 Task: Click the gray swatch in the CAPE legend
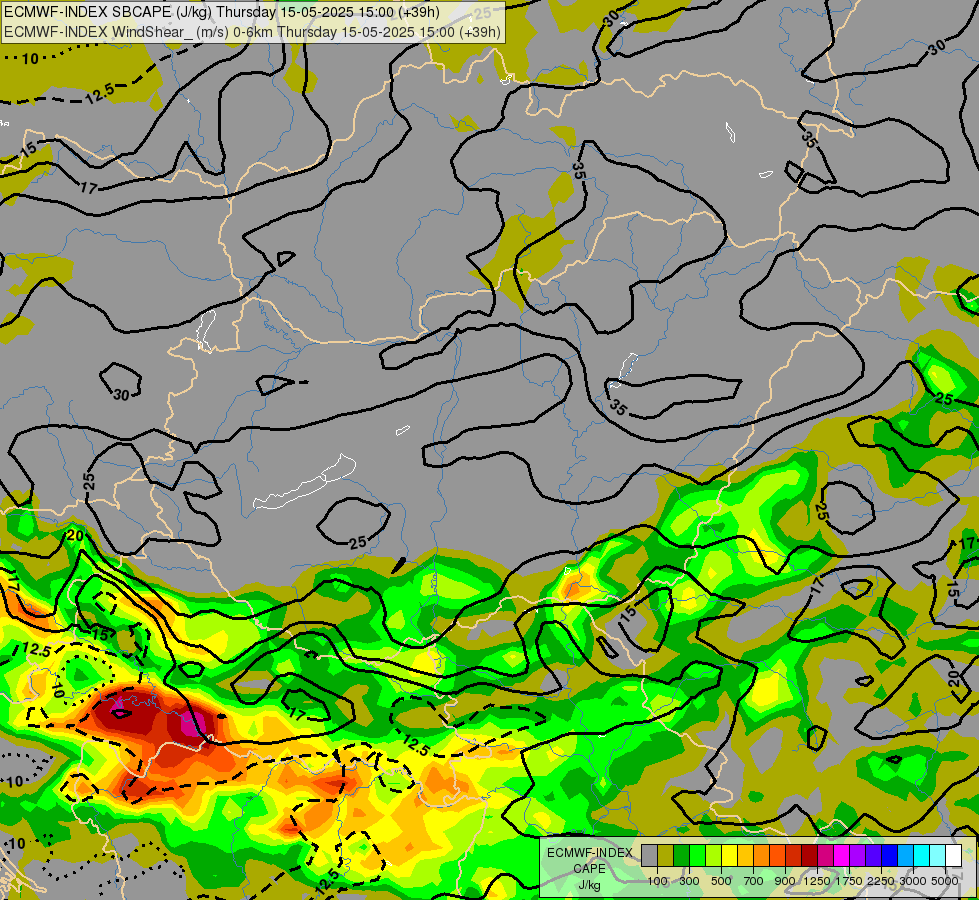coord(649,855)
